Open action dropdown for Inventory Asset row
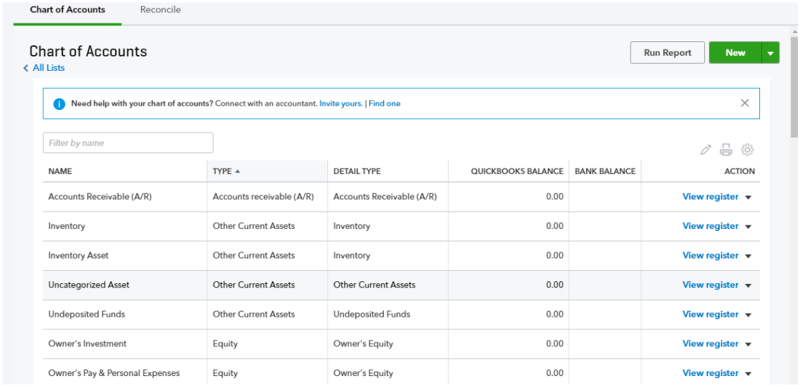 pyautogui.click(x=748, y=256)
